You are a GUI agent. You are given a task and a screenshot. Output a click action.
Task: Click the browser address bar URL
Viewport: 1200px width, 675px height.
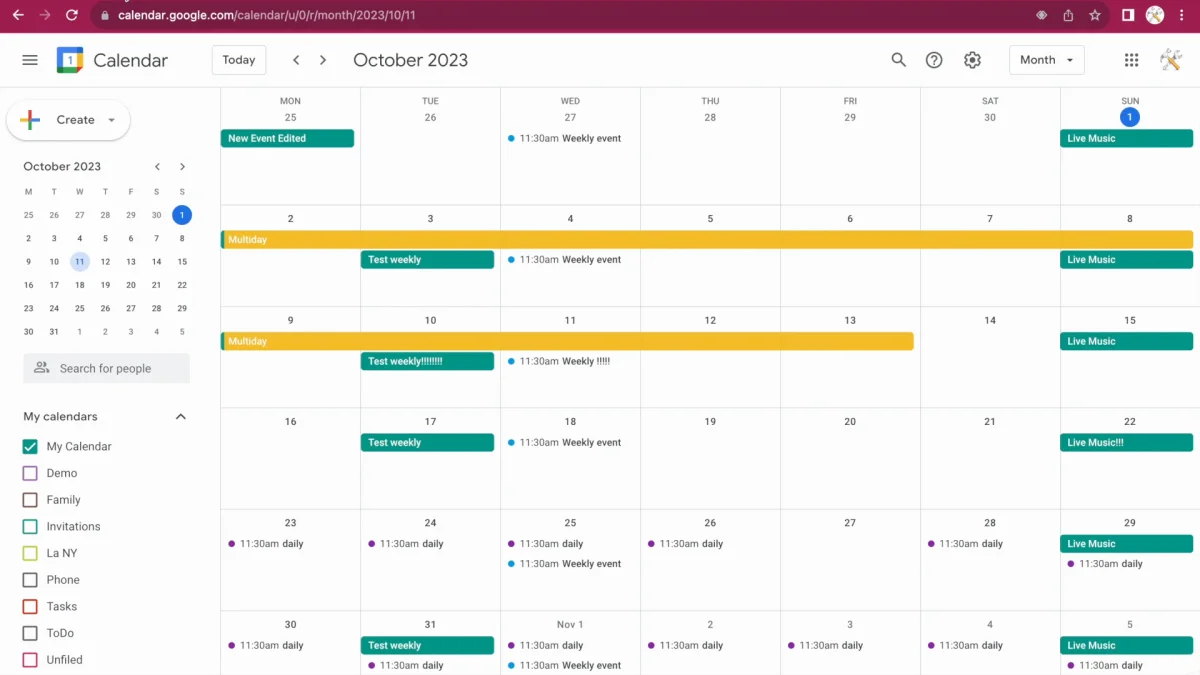(x=266, y=15)
